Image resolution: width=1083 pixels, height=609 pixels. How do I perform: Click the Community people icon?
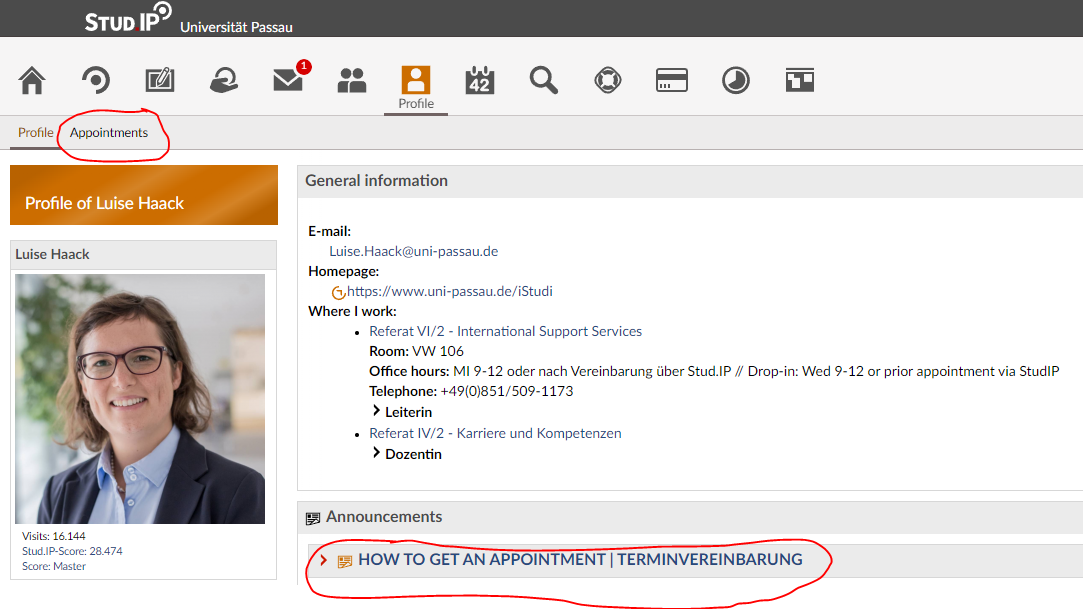pos(352,80)
